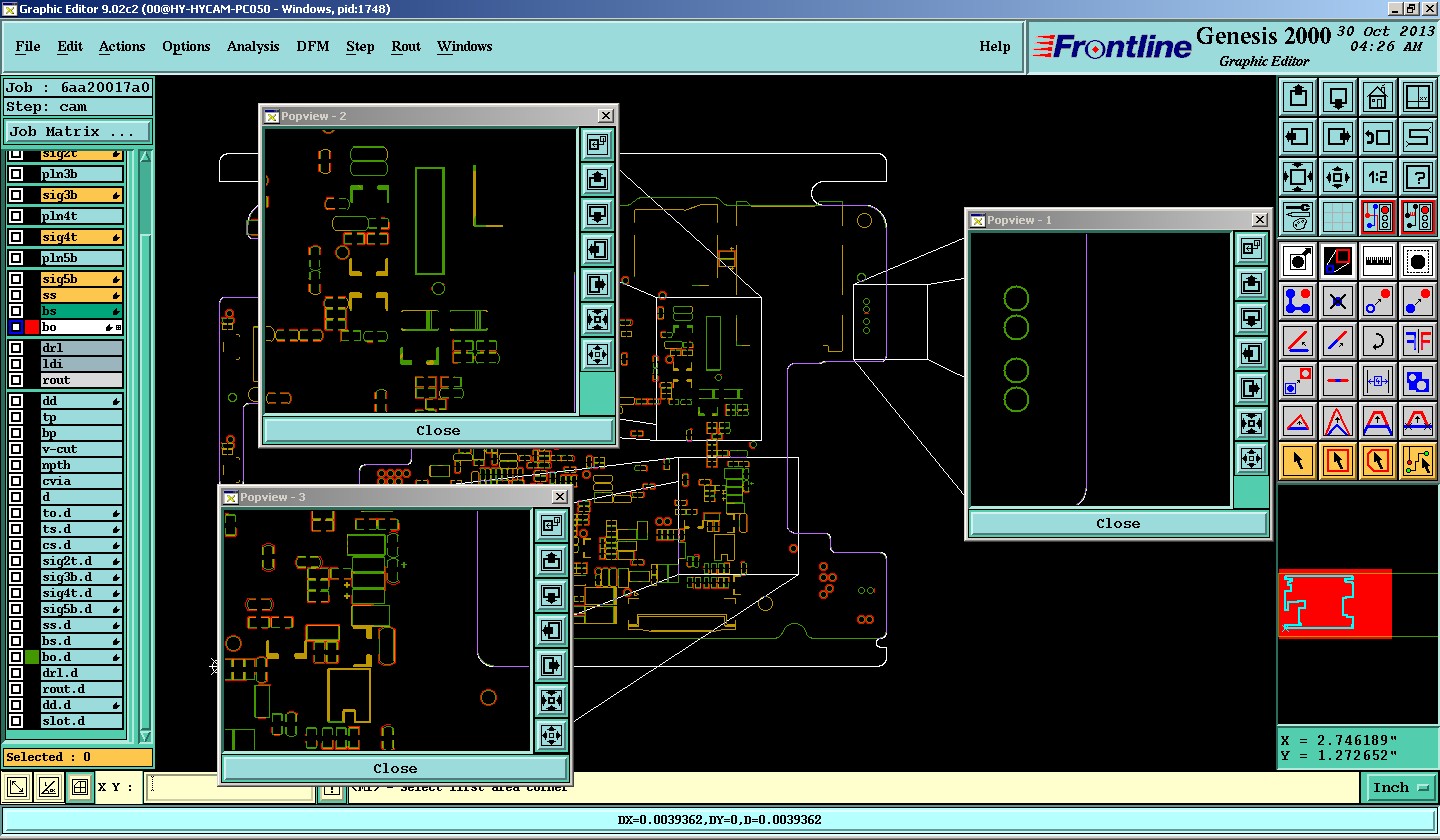Click the wrench and palette settings icon
The height and width of the screenshot is (840, 1440).
[1297, 216]
